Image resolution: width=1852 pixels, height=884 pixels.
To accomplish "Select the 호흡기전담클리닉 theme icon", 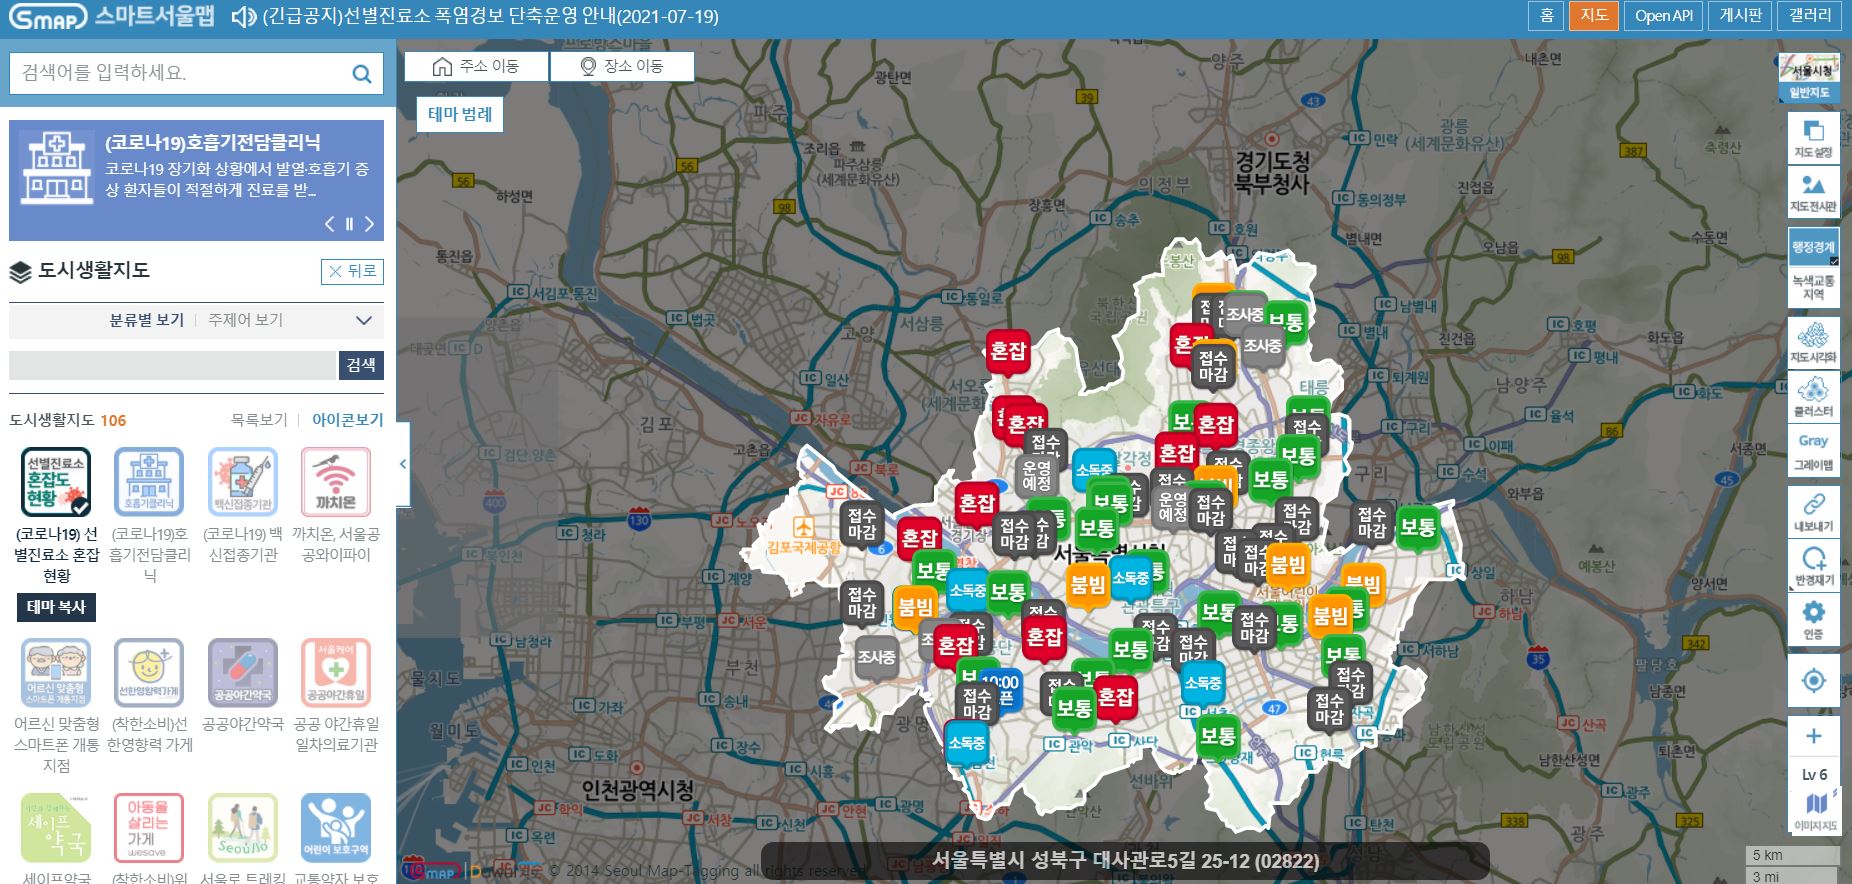I will (x=149, y=481).
